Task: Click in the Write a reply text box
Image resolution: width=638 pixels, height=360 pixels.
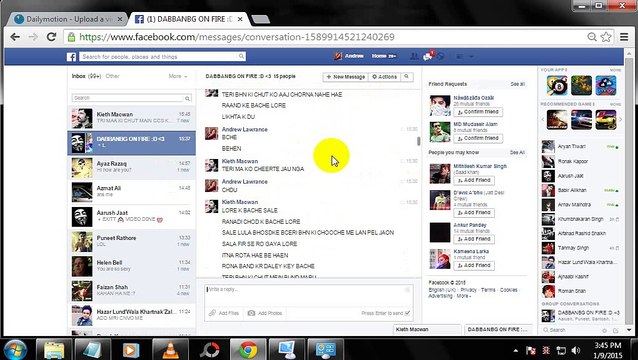Action: 308,295
